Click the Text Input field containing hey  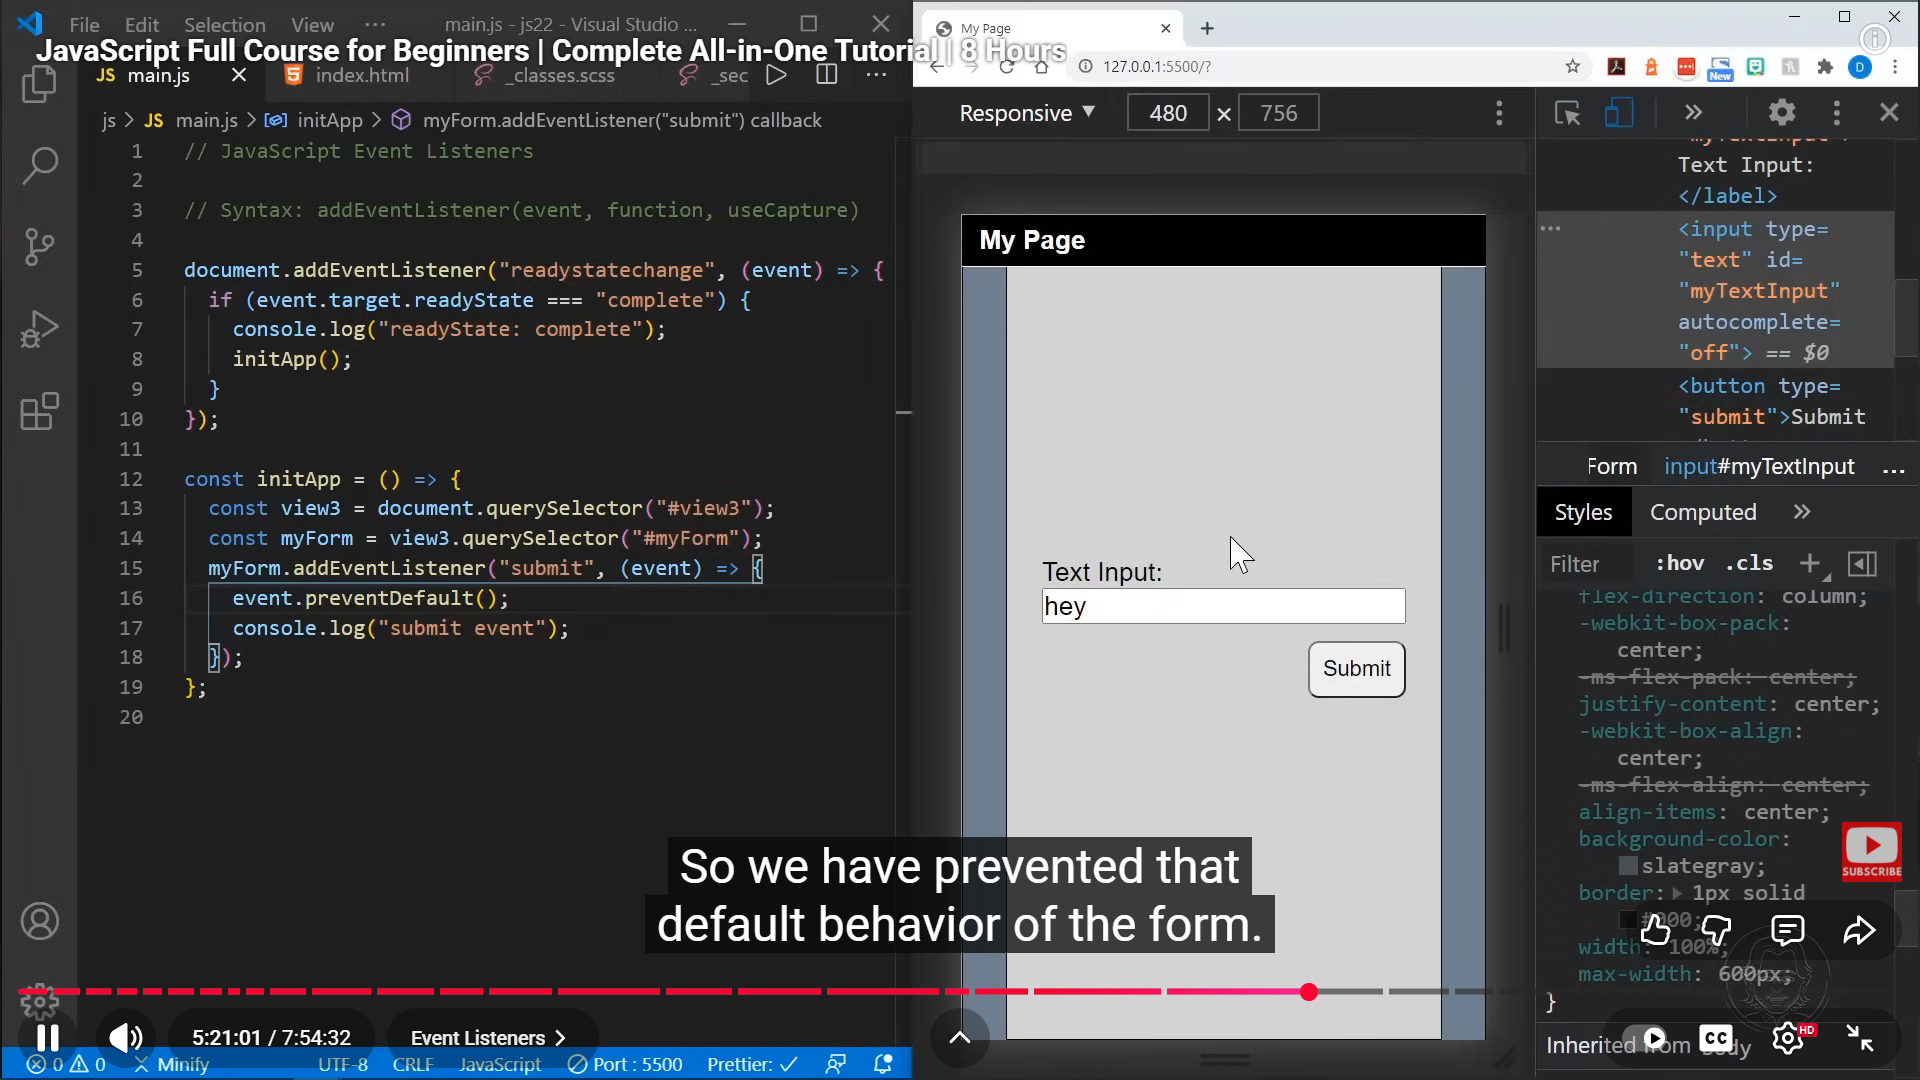[x=1222, y=607]
